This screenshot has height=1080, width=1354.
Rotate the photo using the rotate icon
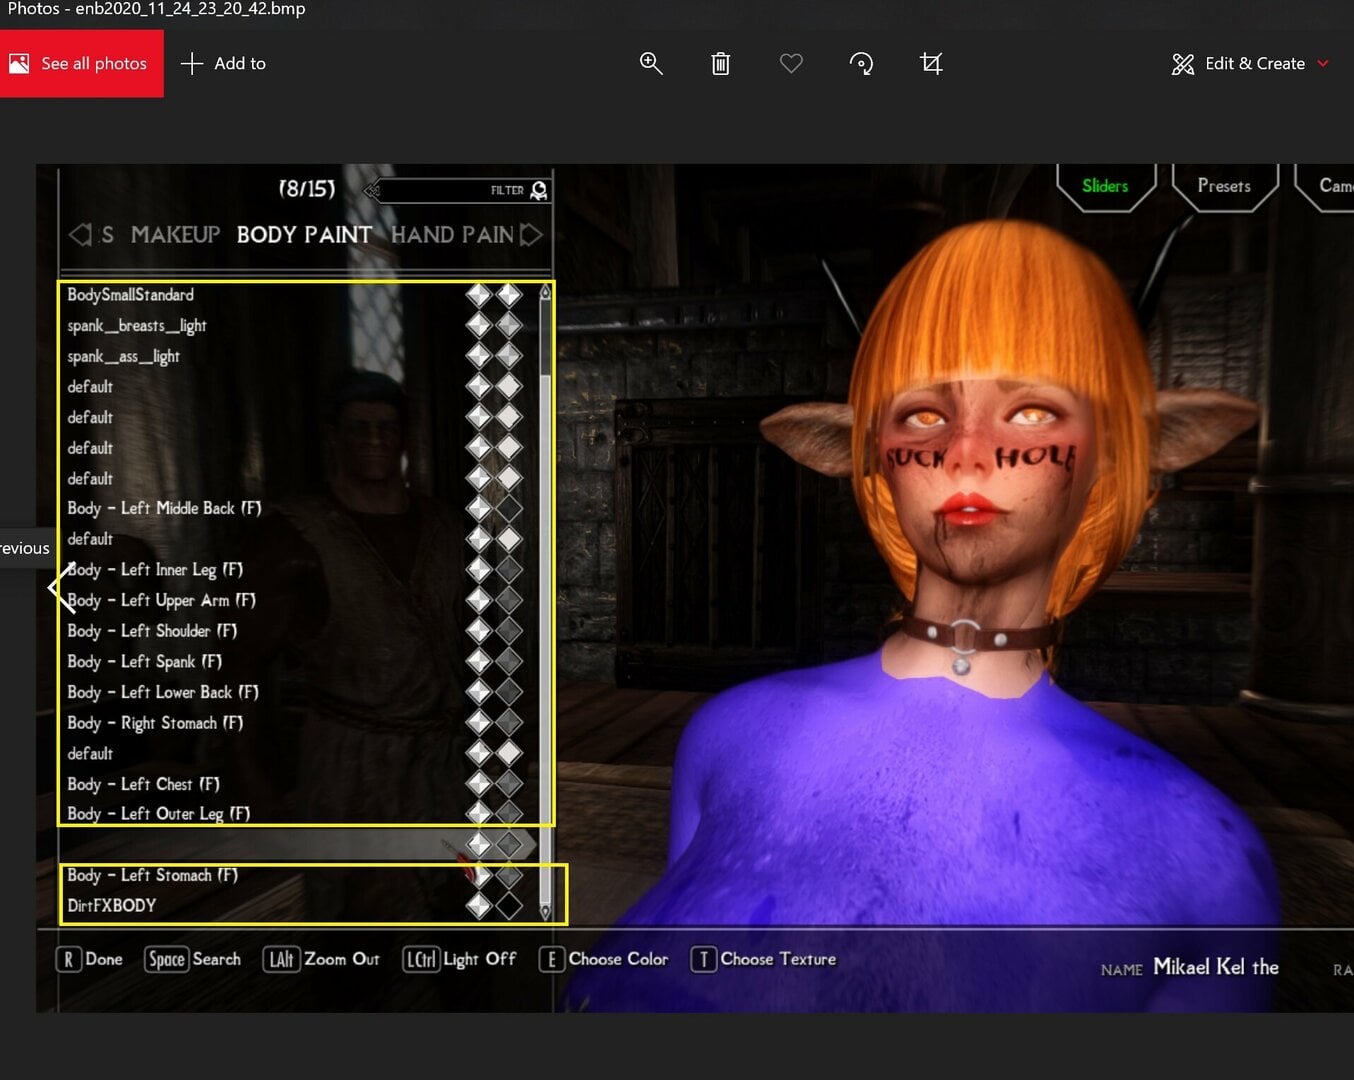(x=861, y=63)
